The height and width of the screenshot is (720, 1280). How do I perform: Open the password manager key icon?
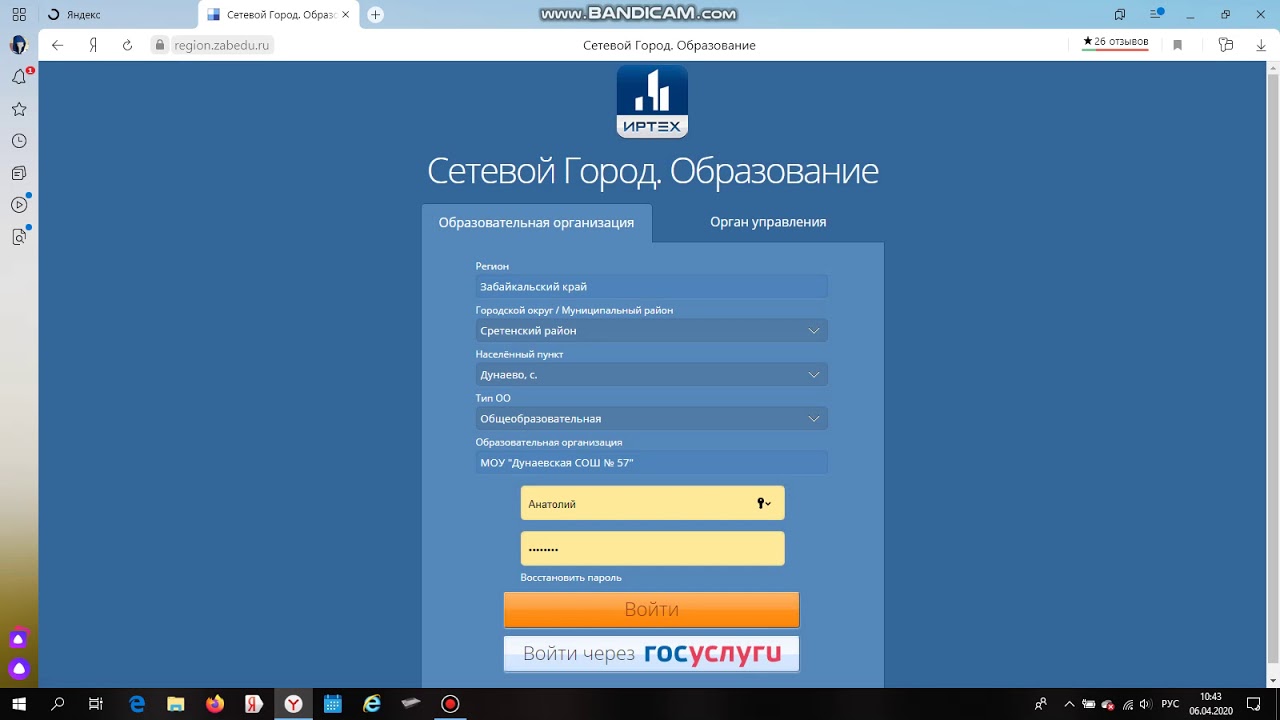pyautogui.click(x=1226, y=45)
